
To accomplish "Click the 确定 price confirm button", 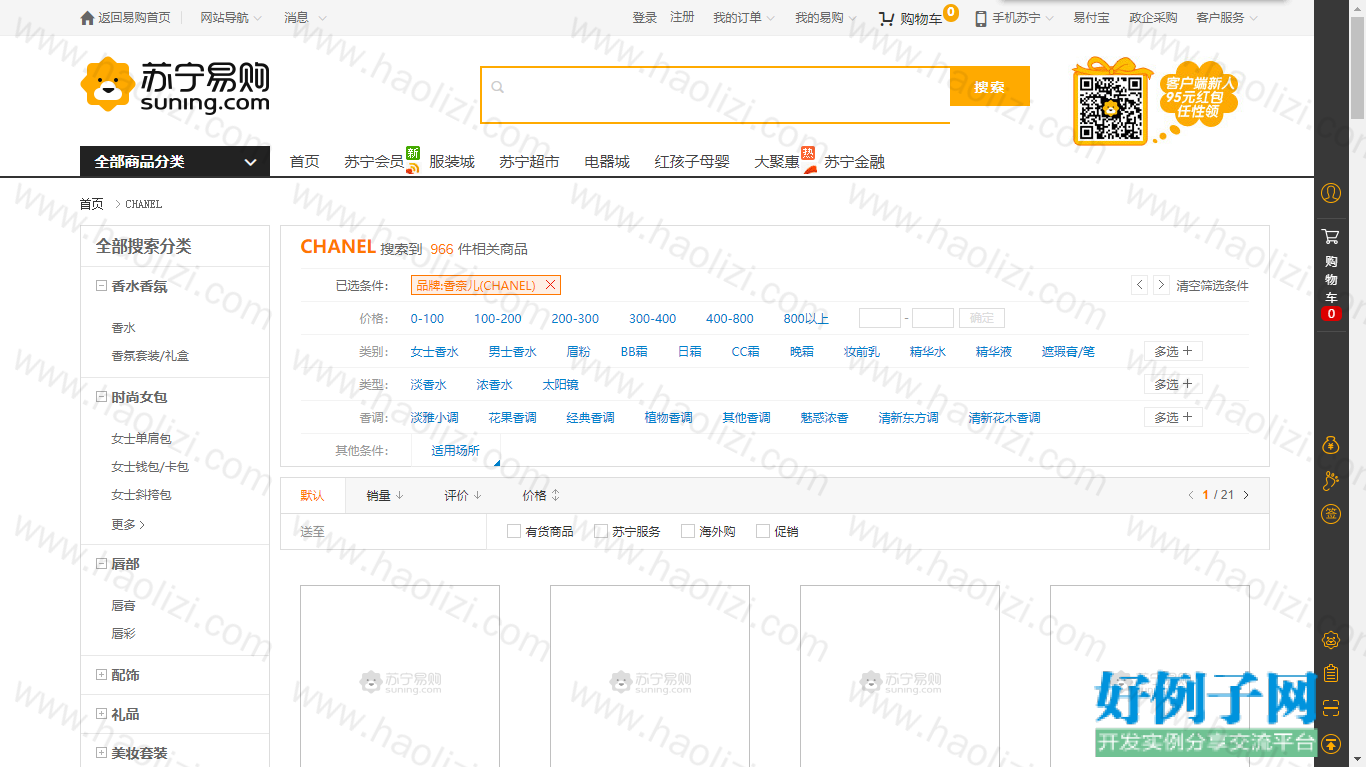I will pos(982,318).
